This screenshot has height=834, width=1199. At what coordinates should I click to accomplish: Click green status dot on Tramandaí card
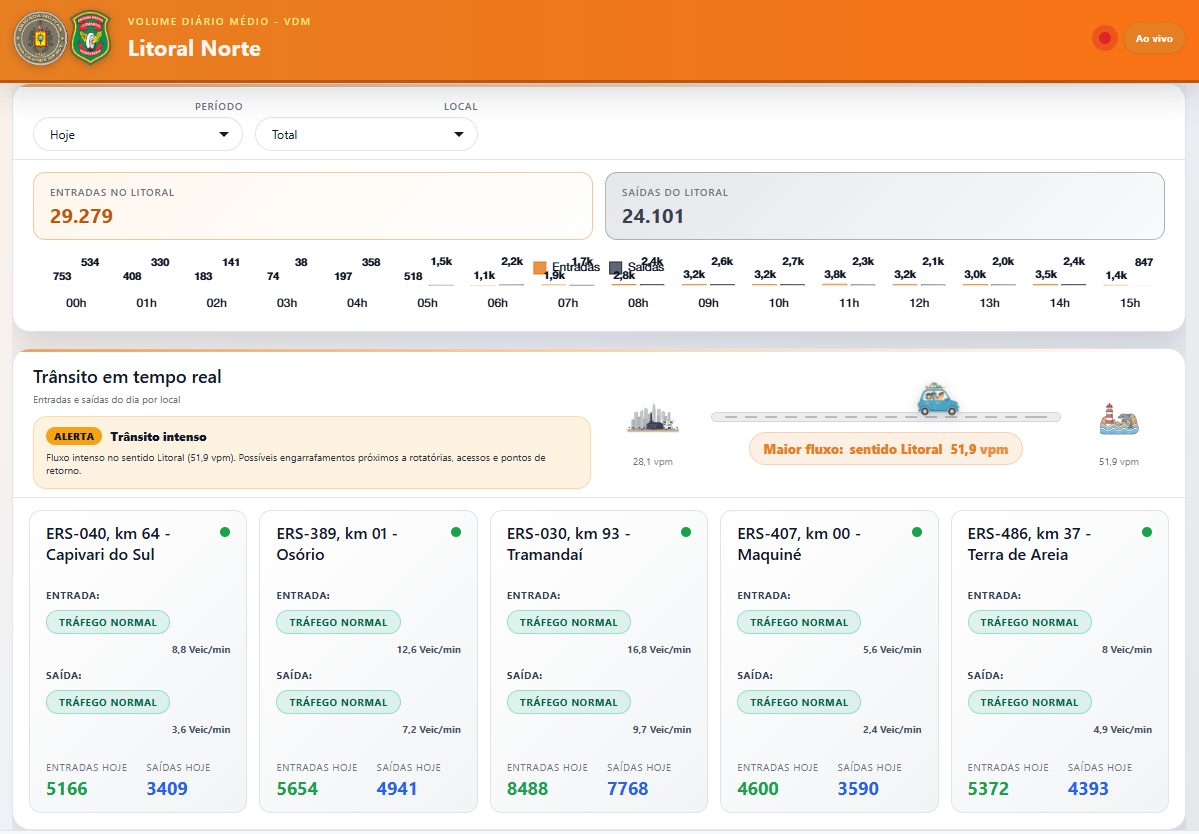(686, 532)
